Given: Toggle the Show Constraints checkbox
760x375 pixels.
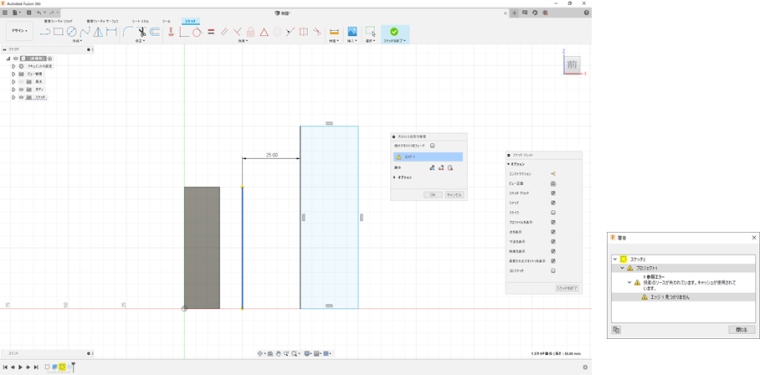Looking at the screenshot, I should (x=553, y=251).
